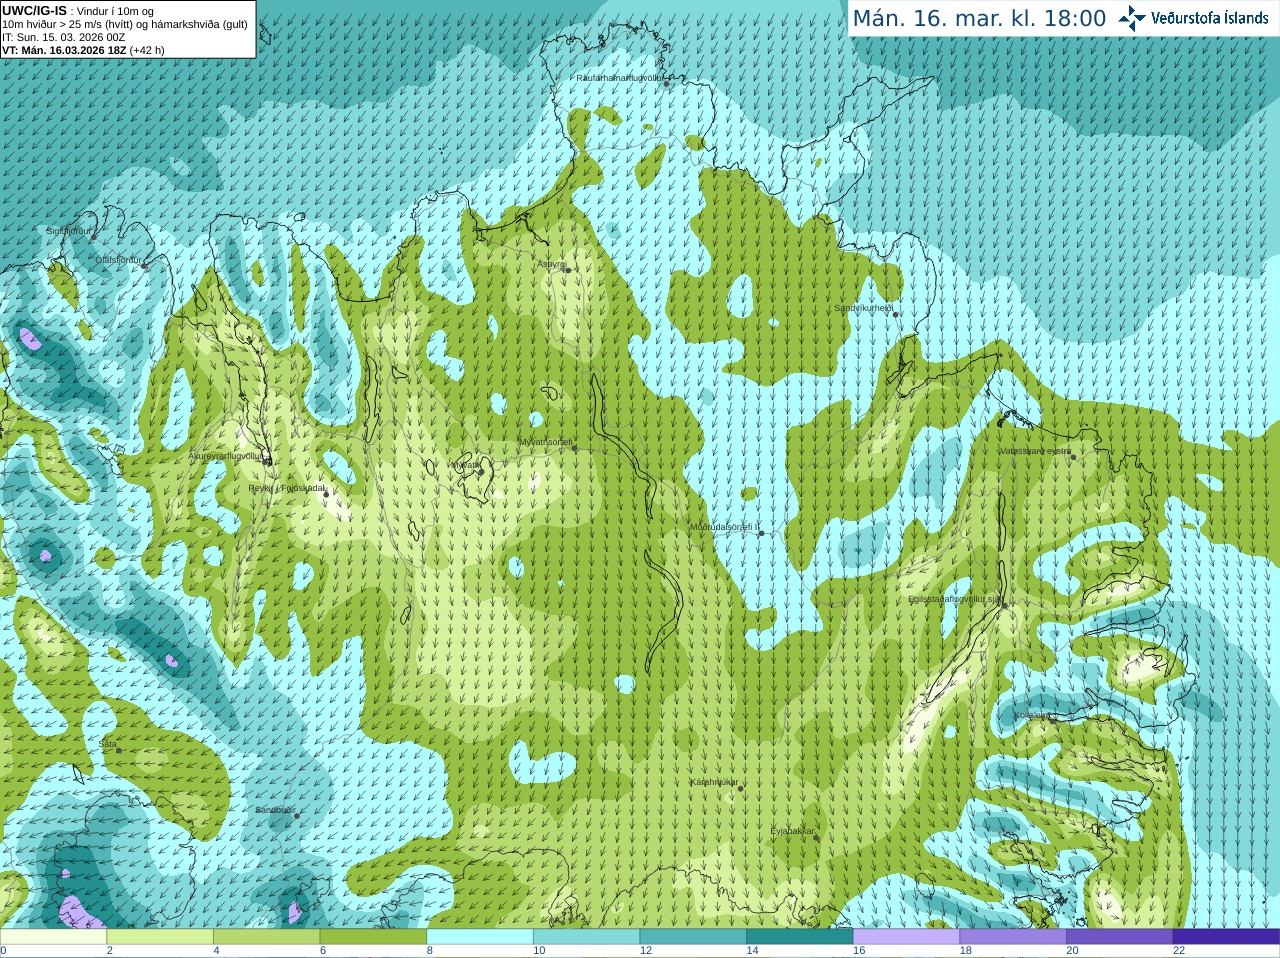The image size is (1280, 958).
Task: Select the 16–18 m/s lavender legend swatch
Action: [907, 937]
